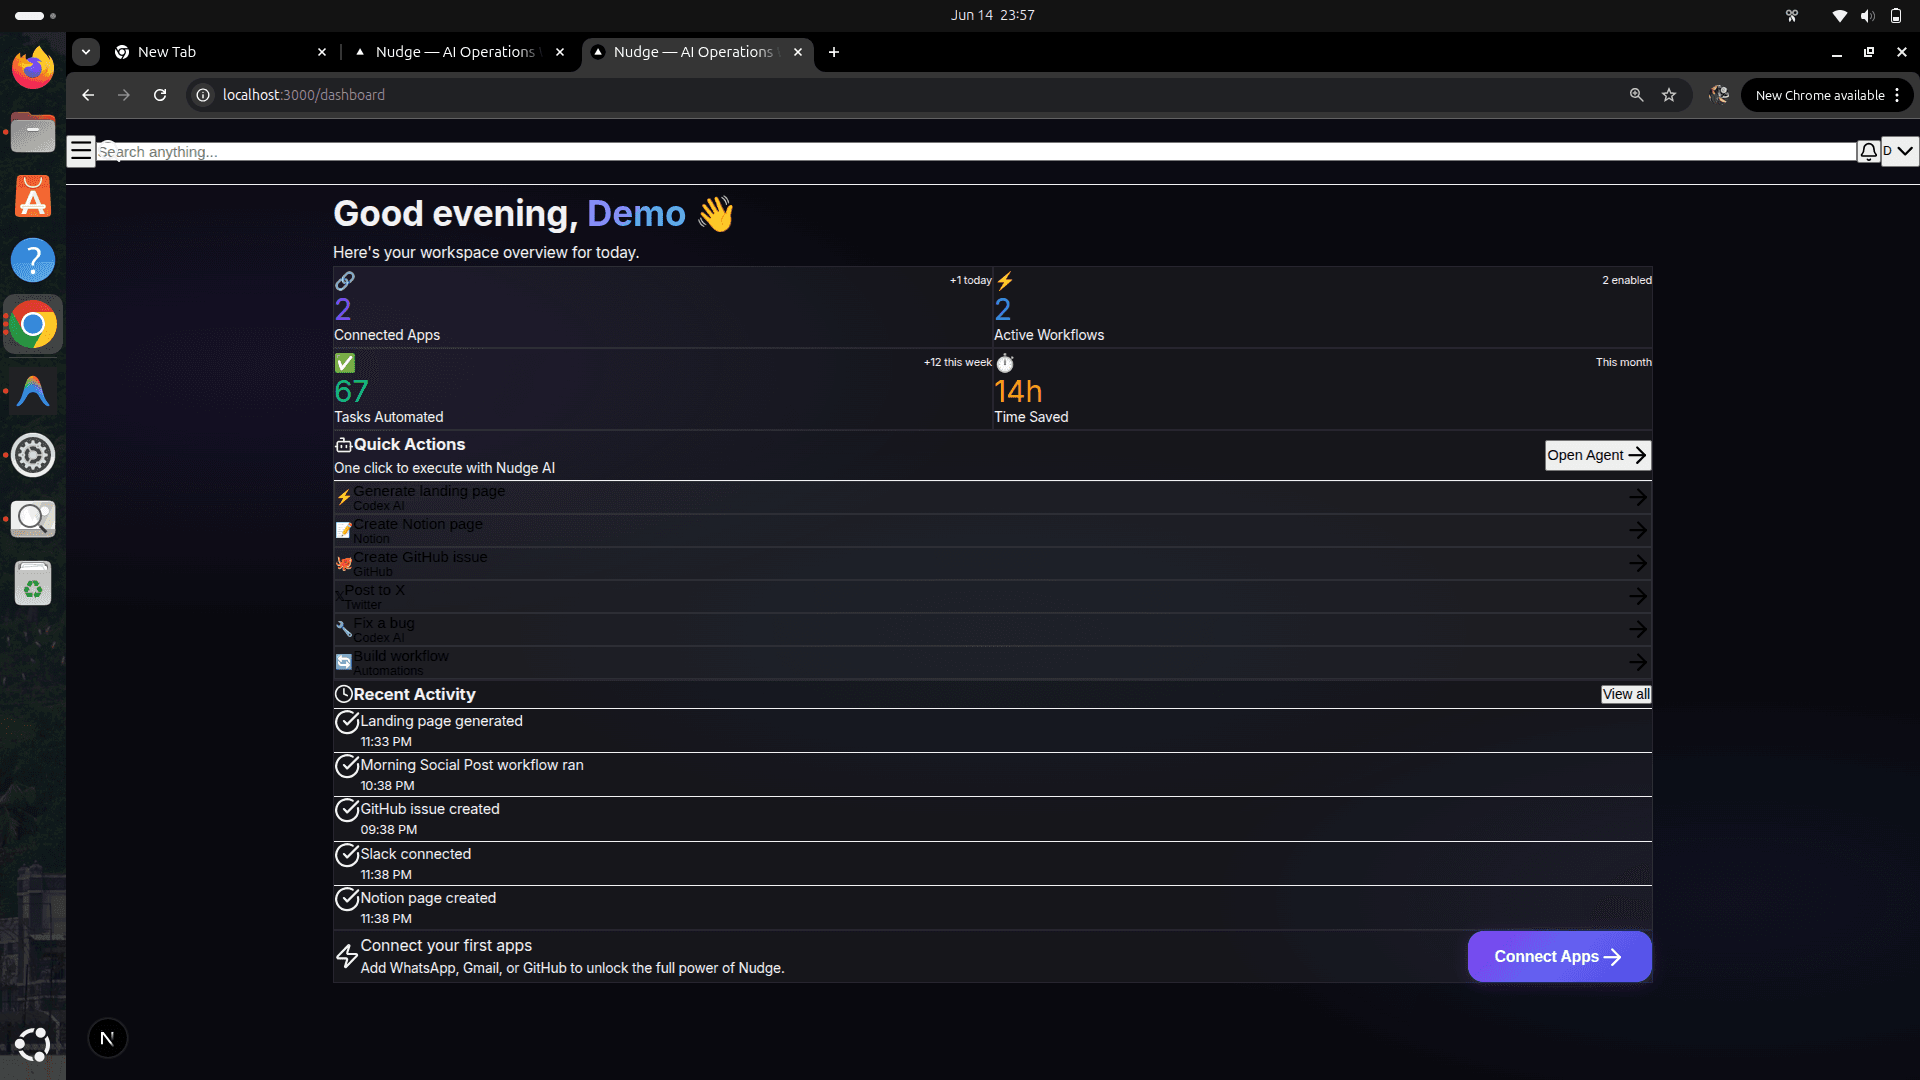Select GitHub issue created activity
The image size is (1920, 1080).
point(992,818)
